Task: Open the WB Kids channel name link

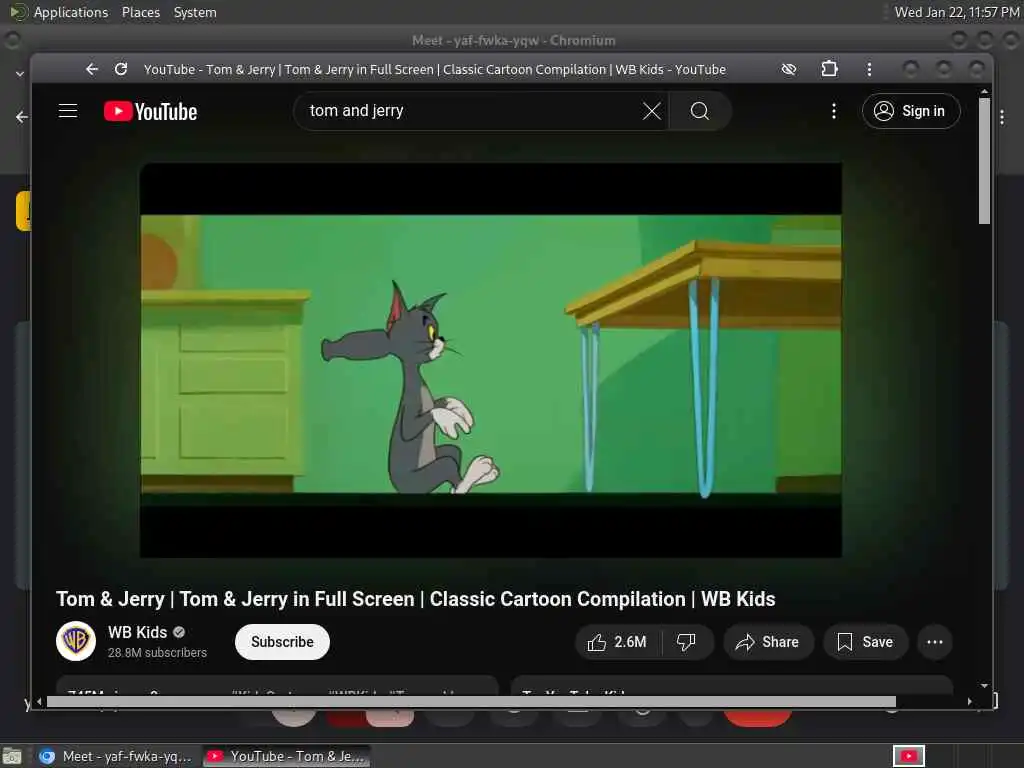Action: pyautogui.click(x=137, y=632)
